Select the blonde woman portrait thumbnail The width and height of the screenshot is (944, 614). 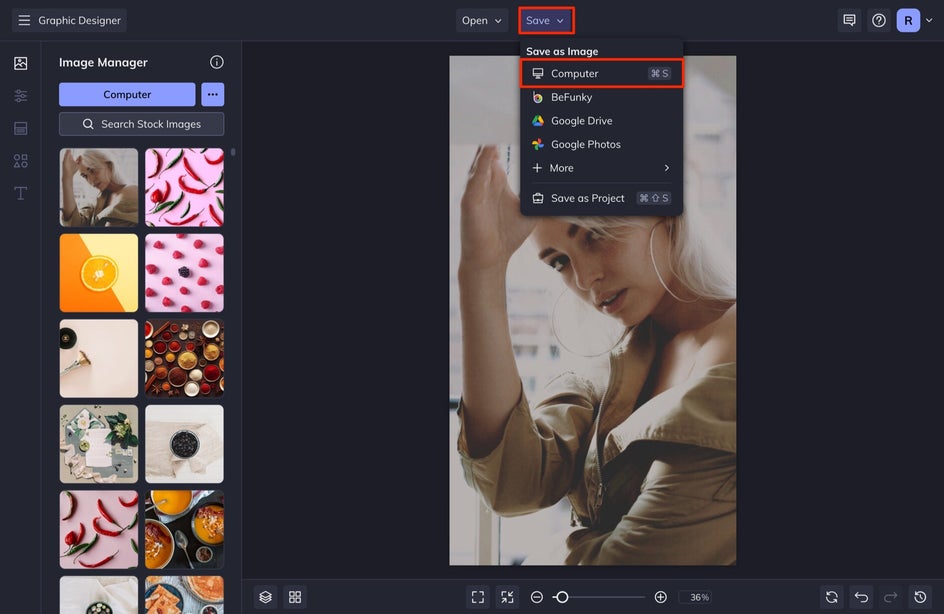[99, 187]
